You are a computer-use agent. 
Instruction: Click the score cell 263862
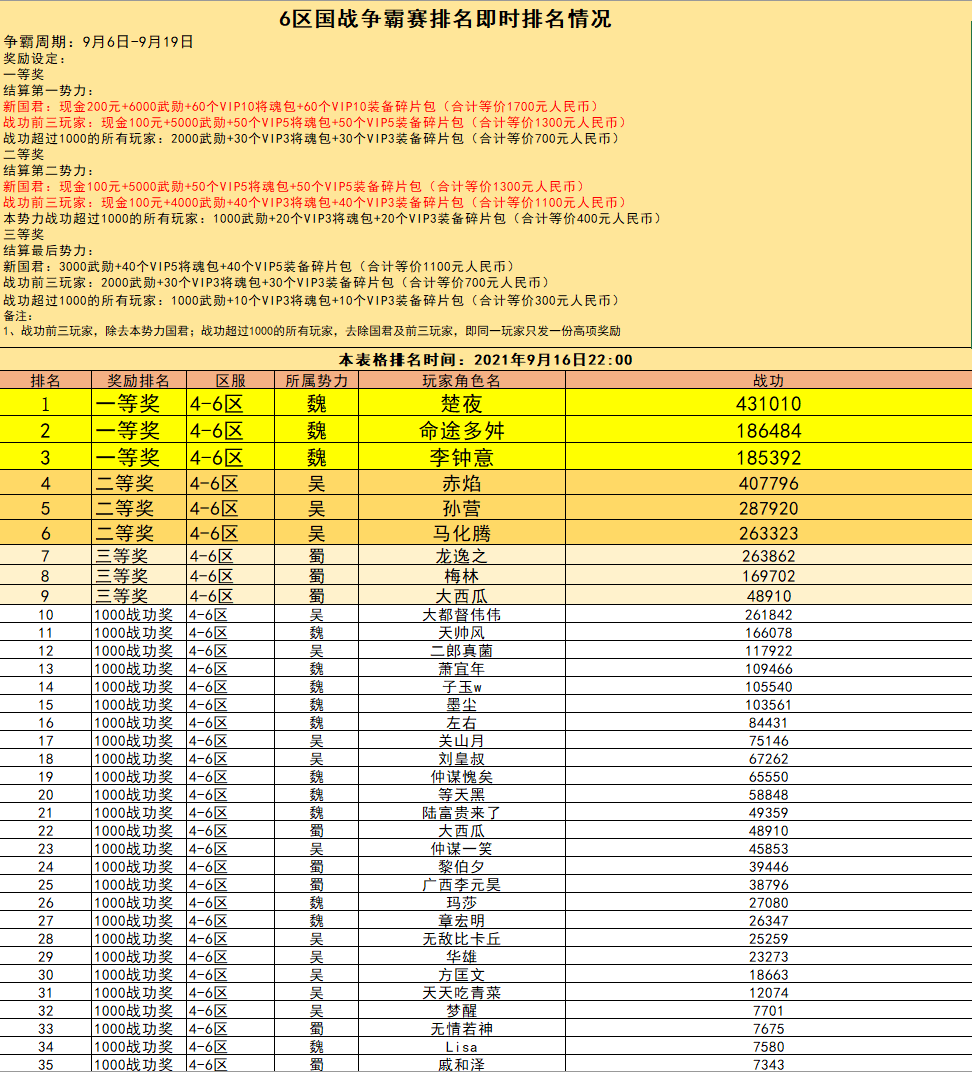[x=768, y=555]
